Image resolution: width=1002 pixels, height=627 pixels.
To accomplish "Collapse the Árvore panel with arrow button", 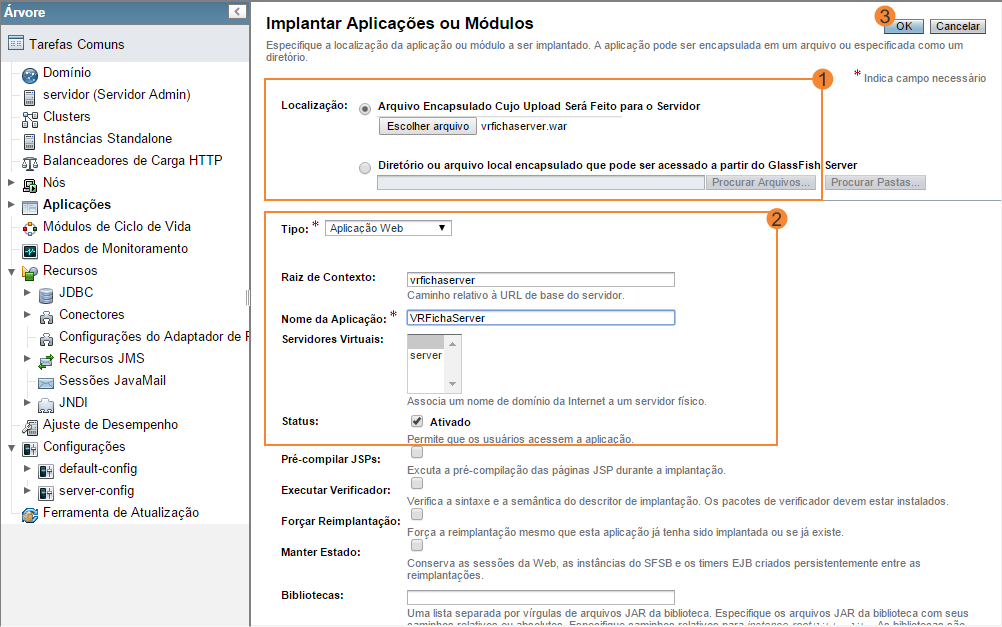I will (x=237, y=12).
